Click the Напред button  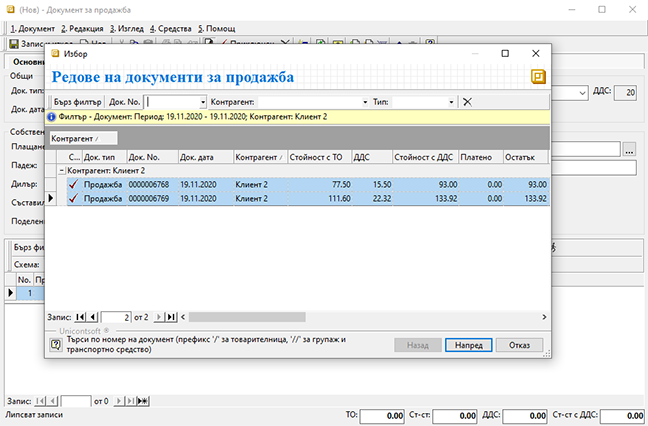click(x=469, y=345)
